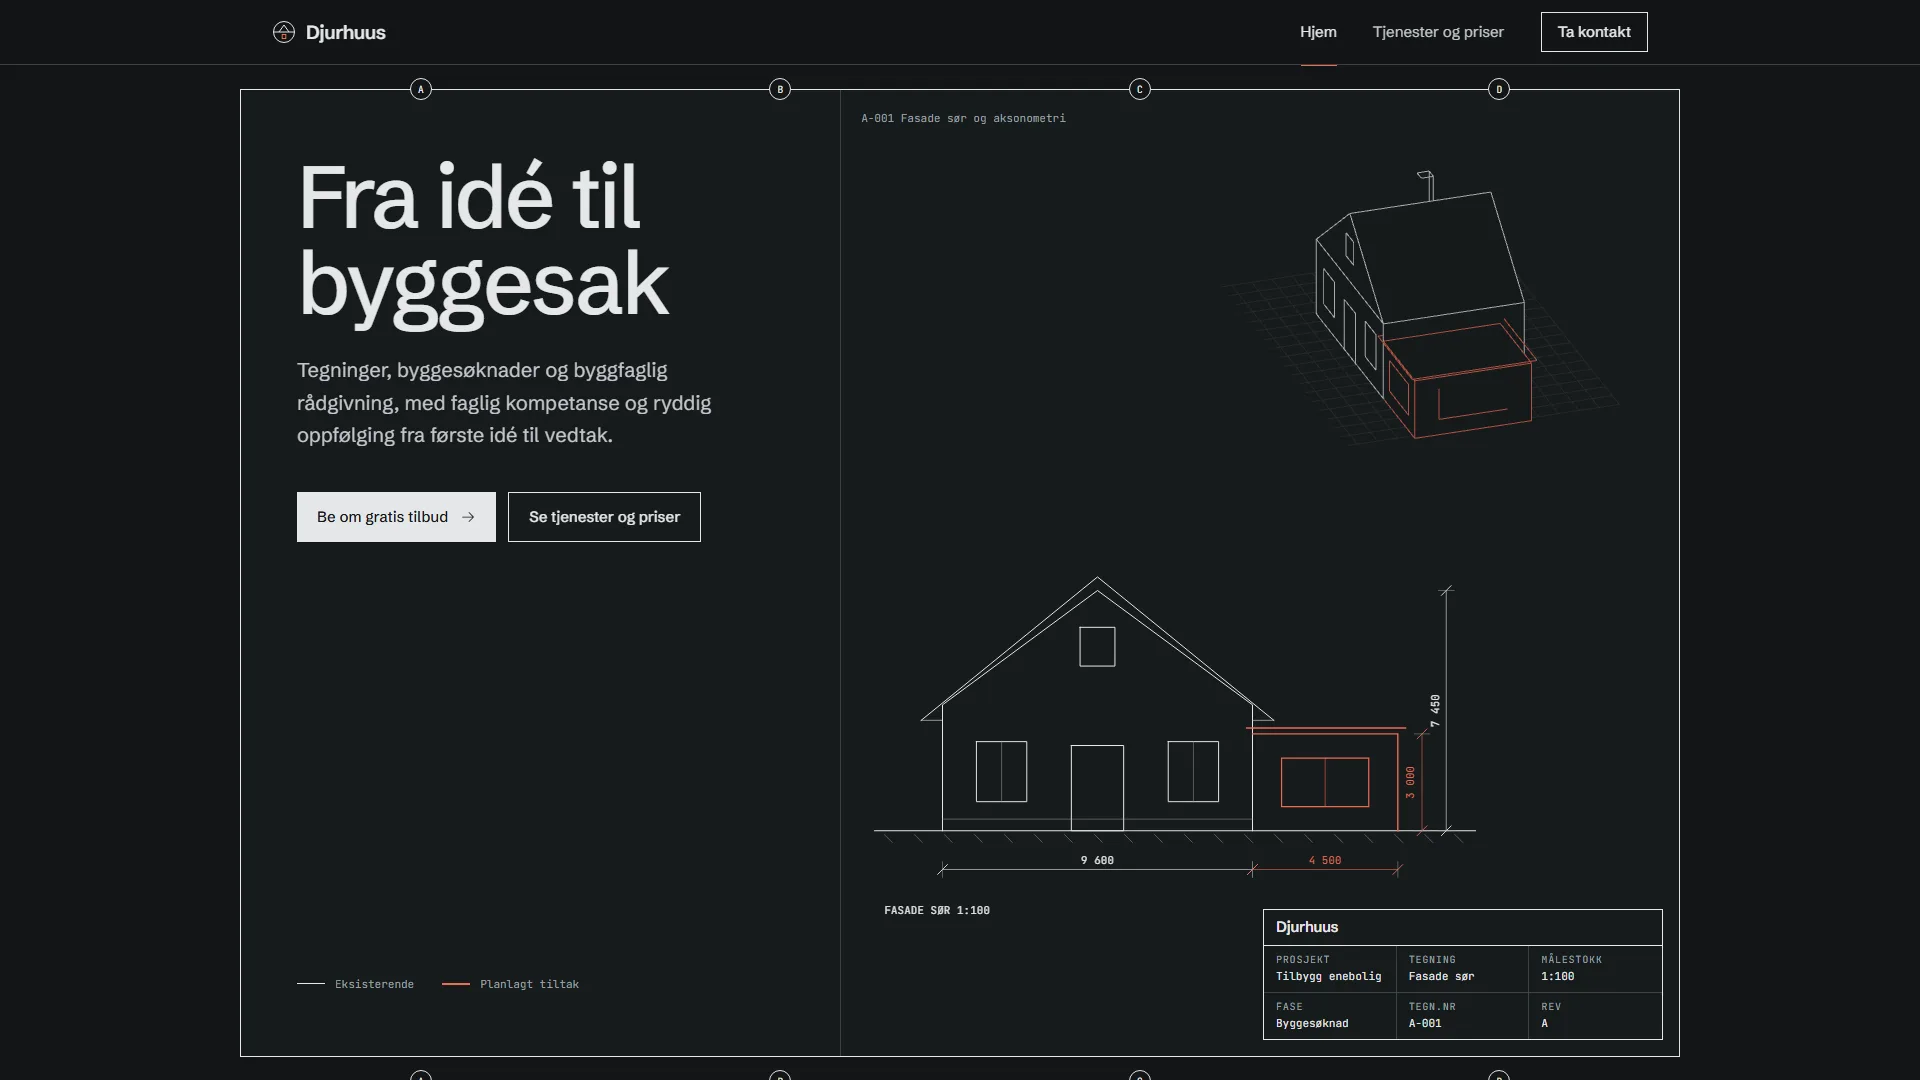Click the Djurhuus logo icon
The image size is (1920, 1080).
point(284,32)
